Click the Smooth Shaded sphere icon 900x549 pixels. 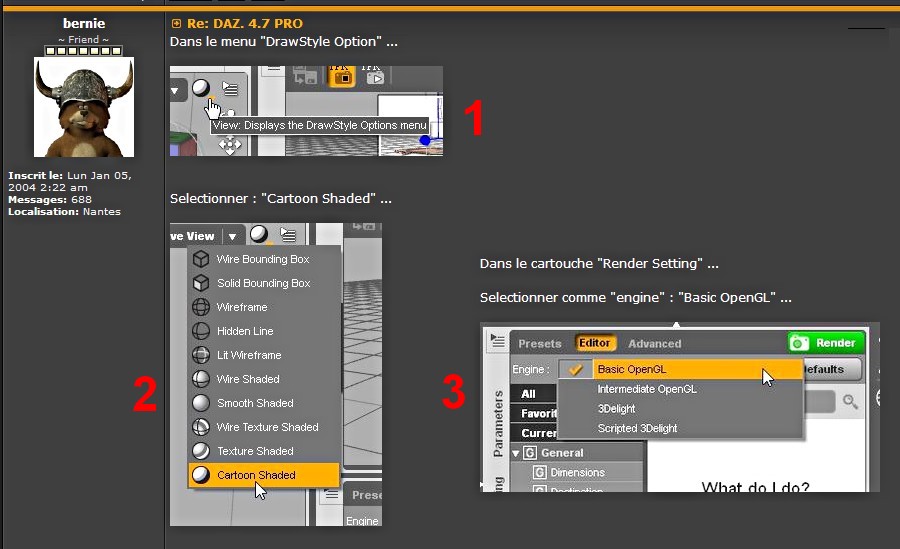201,403
